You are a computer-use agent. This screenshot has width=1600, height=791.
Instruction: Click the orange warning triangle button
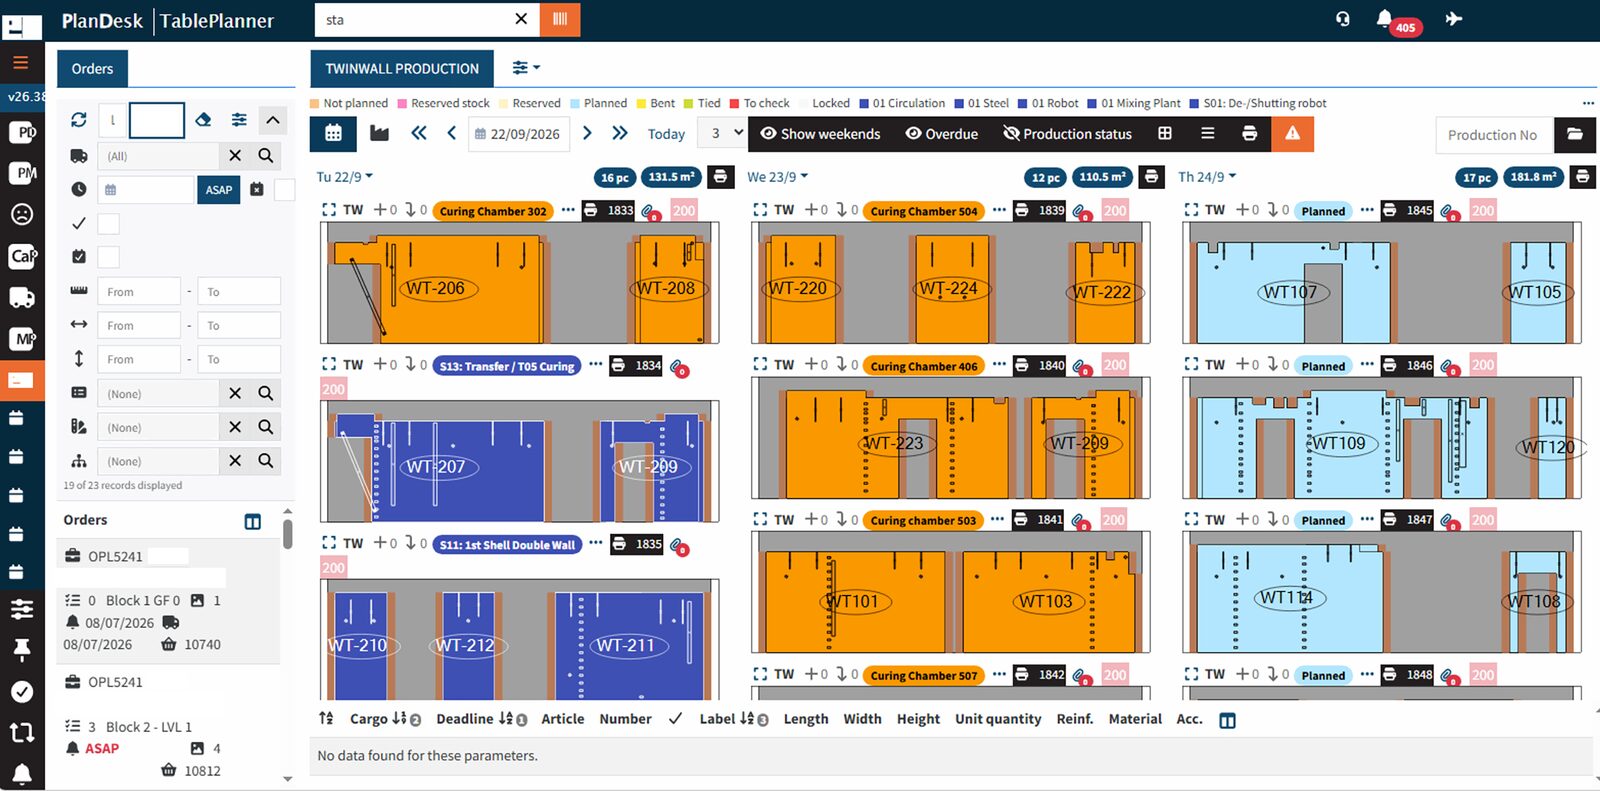[x=1293, y=133]
